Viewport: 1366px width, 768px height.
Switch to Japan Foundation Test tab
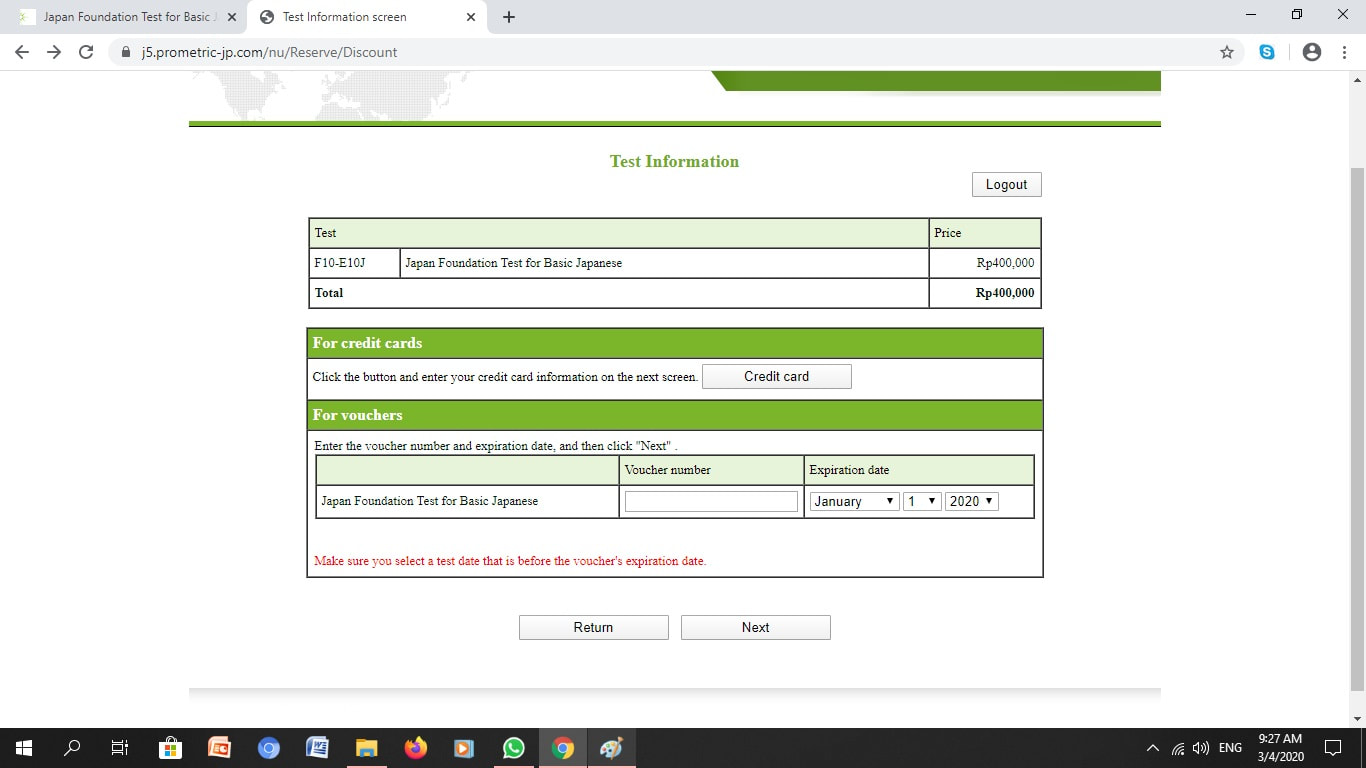127,17
